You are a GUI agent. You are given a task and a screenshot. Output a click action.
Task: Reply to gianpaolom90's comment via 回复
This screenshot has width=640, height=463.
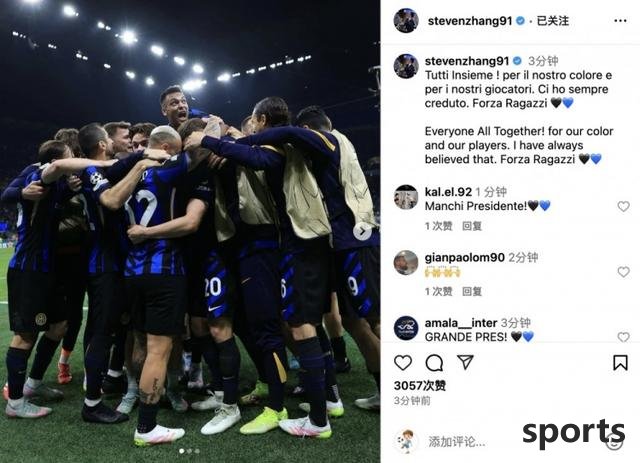pyautogui.click(x=472, y=292)
